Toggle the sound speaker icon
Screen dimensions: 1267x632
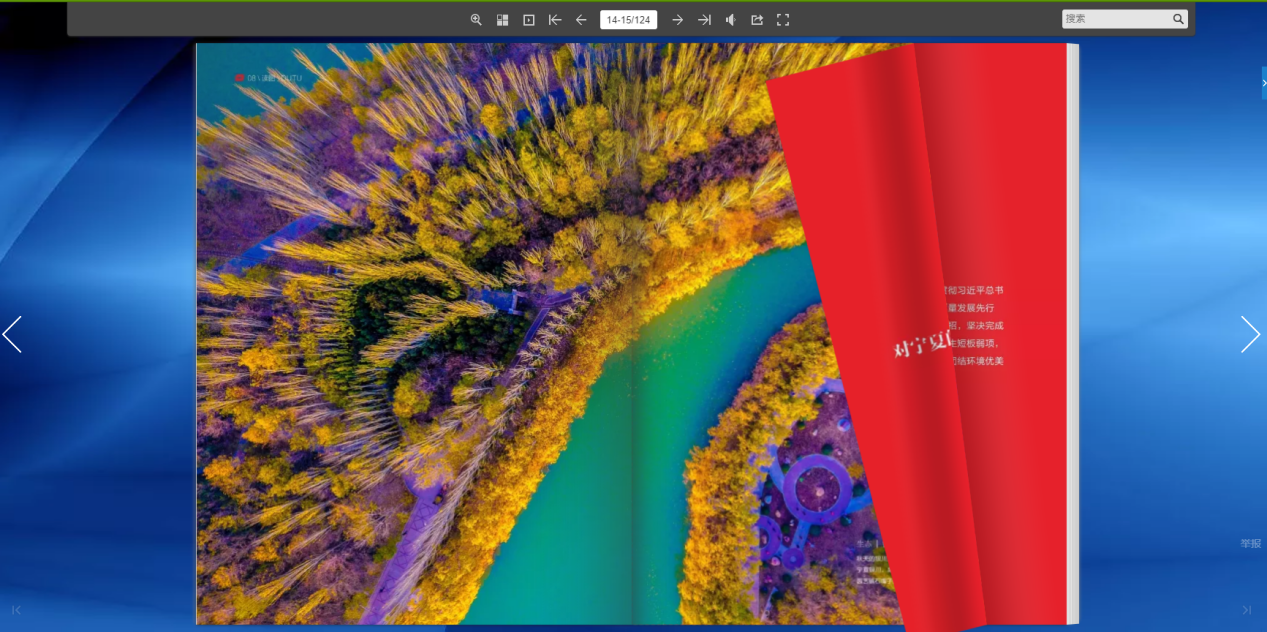click(x=731, y=20)
